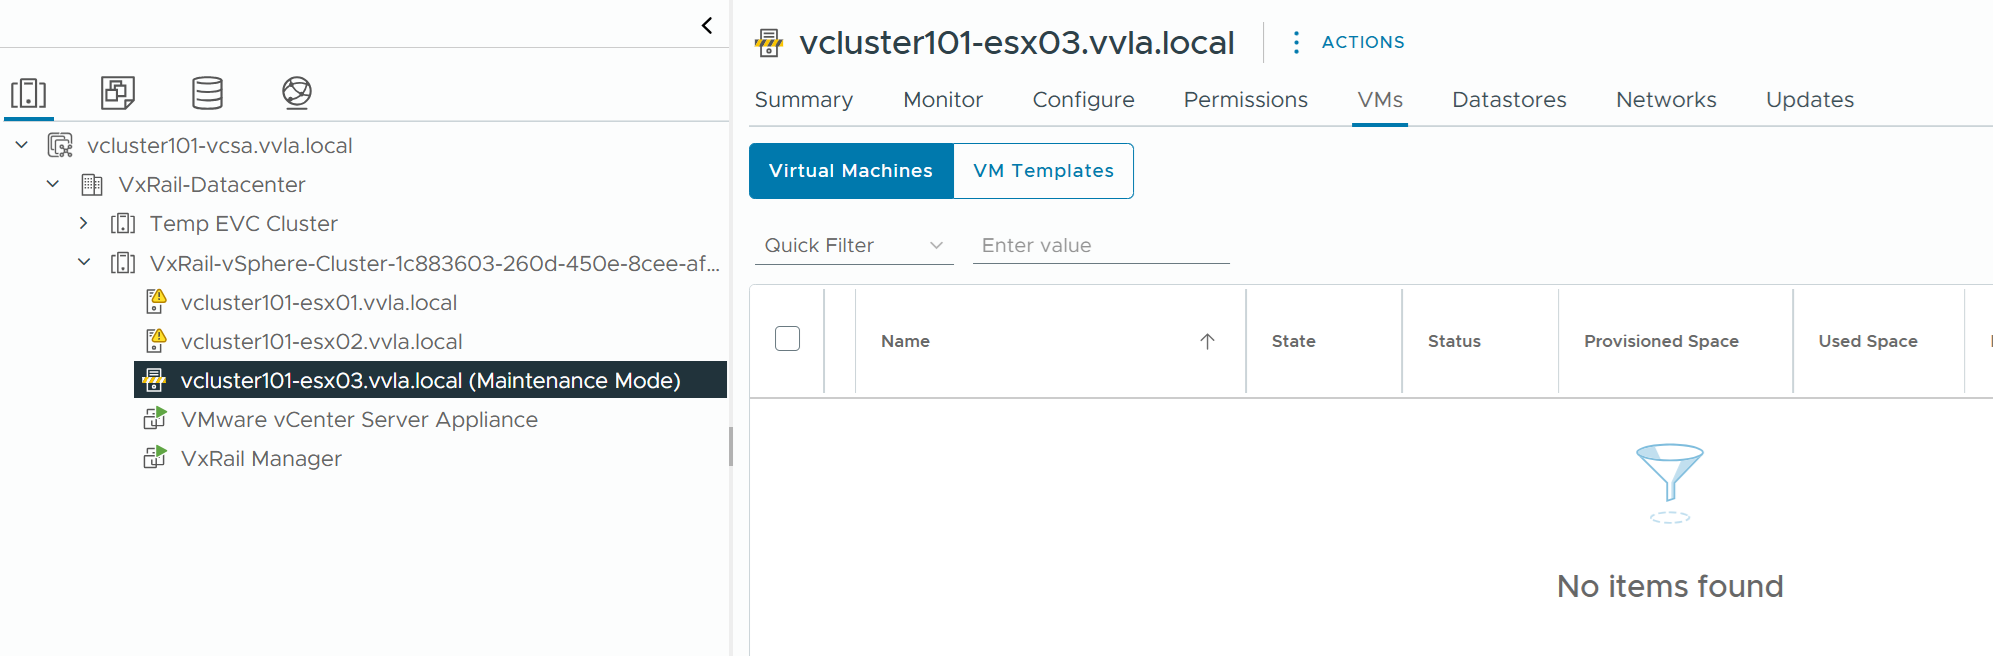Expand the Temp EVC Cluster node

(x=84, y=223)
